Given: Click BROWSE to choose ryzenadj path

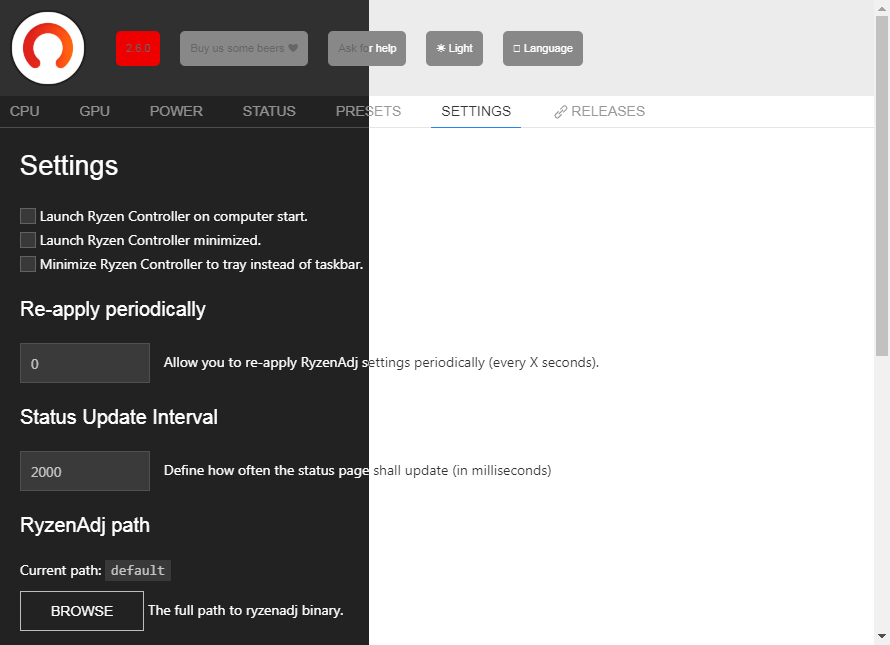Looking at the screenshot, I should [82, 611].
